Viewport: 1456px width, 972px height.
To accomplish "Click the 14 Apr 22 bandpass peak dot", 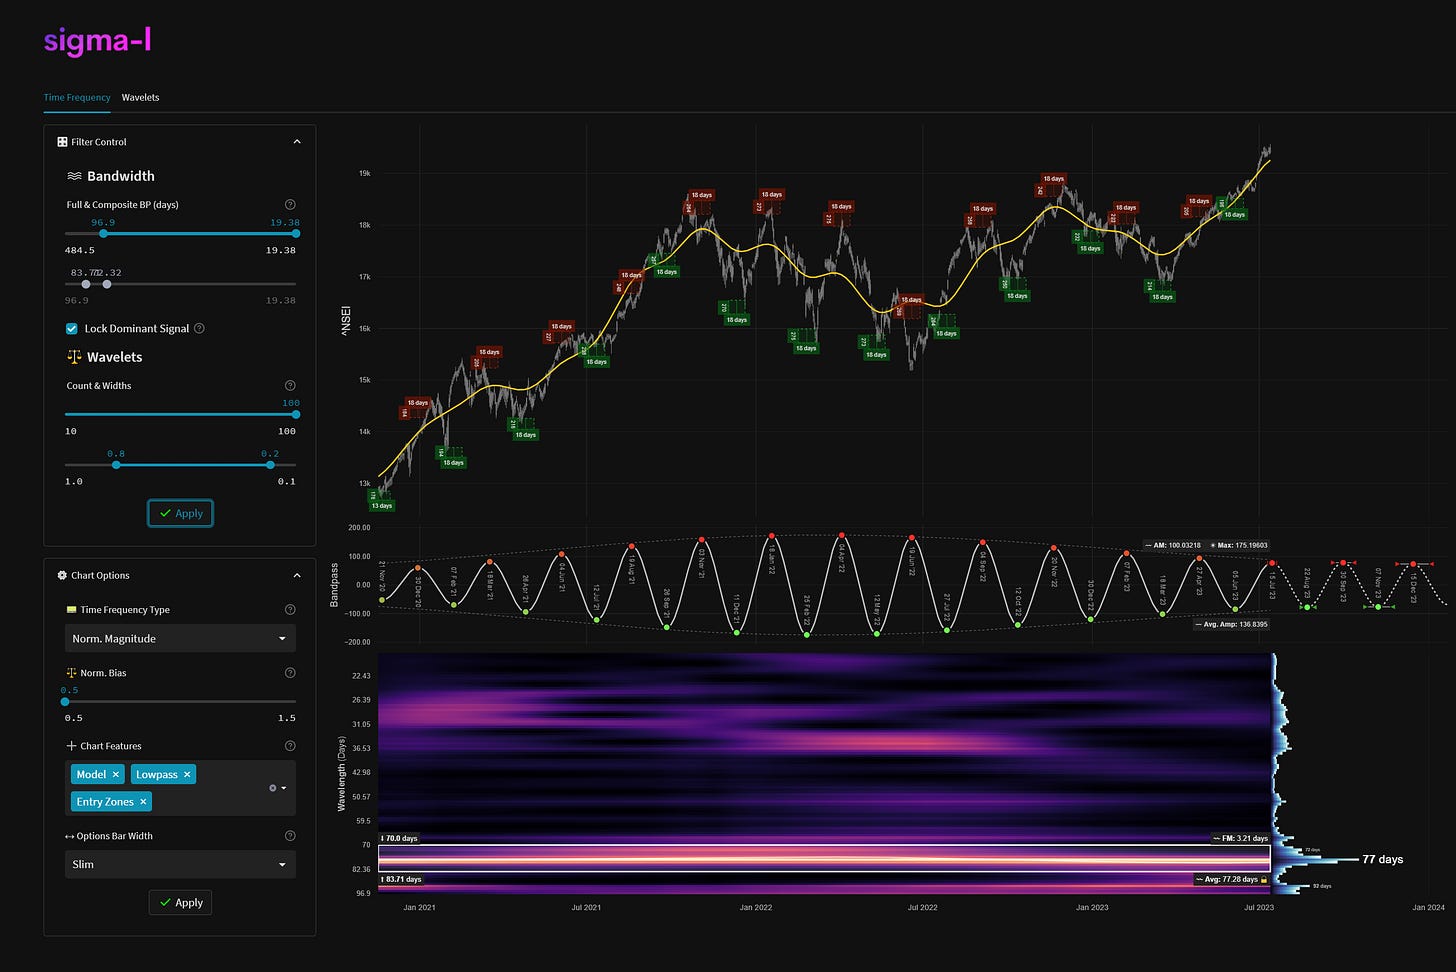I will point(842,536).
